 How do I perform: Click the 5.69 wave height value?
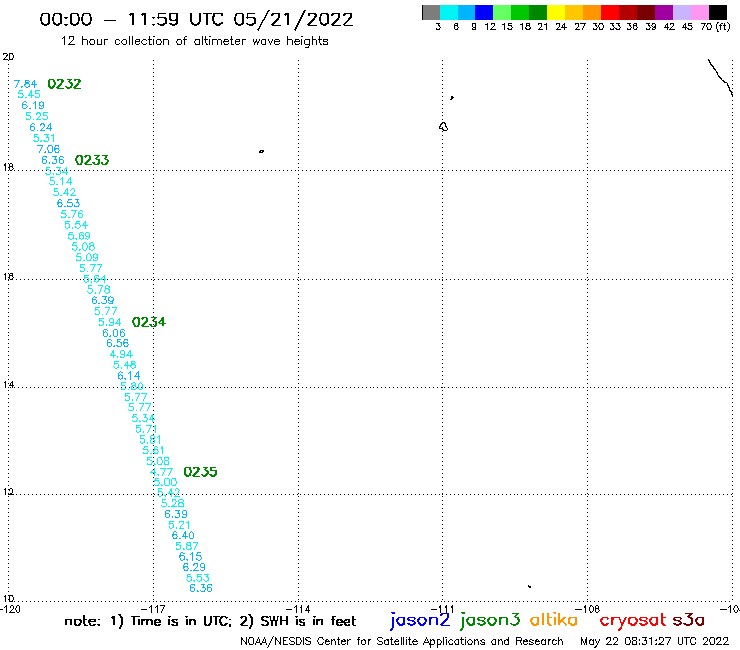(x=79, y=236)
